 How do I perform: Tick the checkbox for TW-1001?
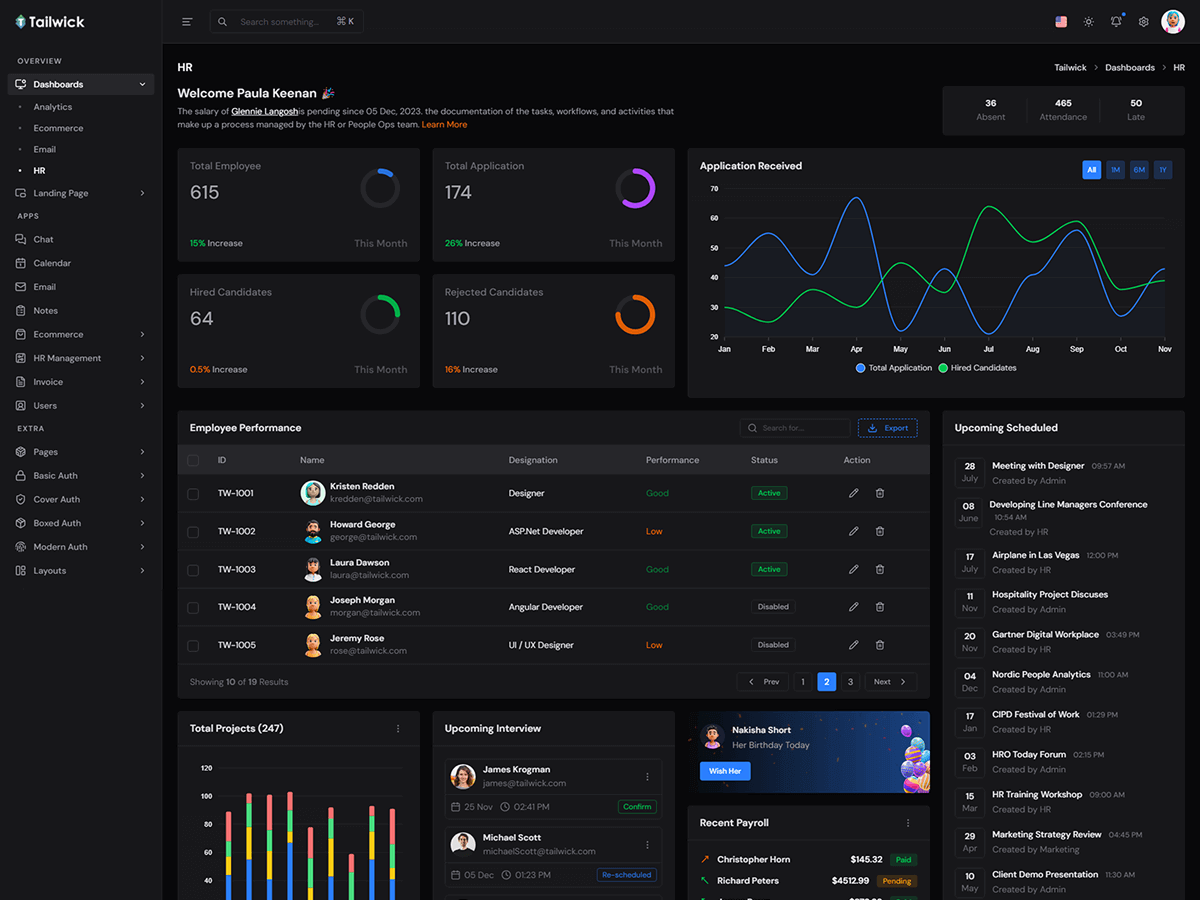point(193,493)
